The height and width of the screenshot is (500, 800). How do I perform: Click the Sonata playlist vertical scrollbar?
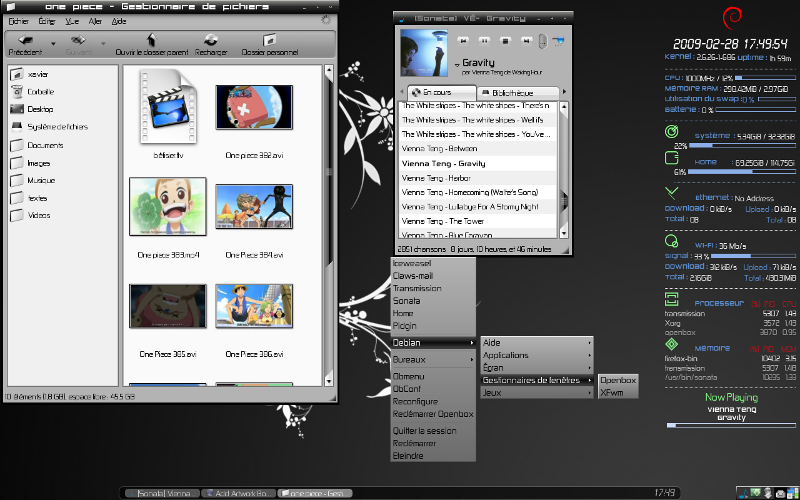coord(564,170)
